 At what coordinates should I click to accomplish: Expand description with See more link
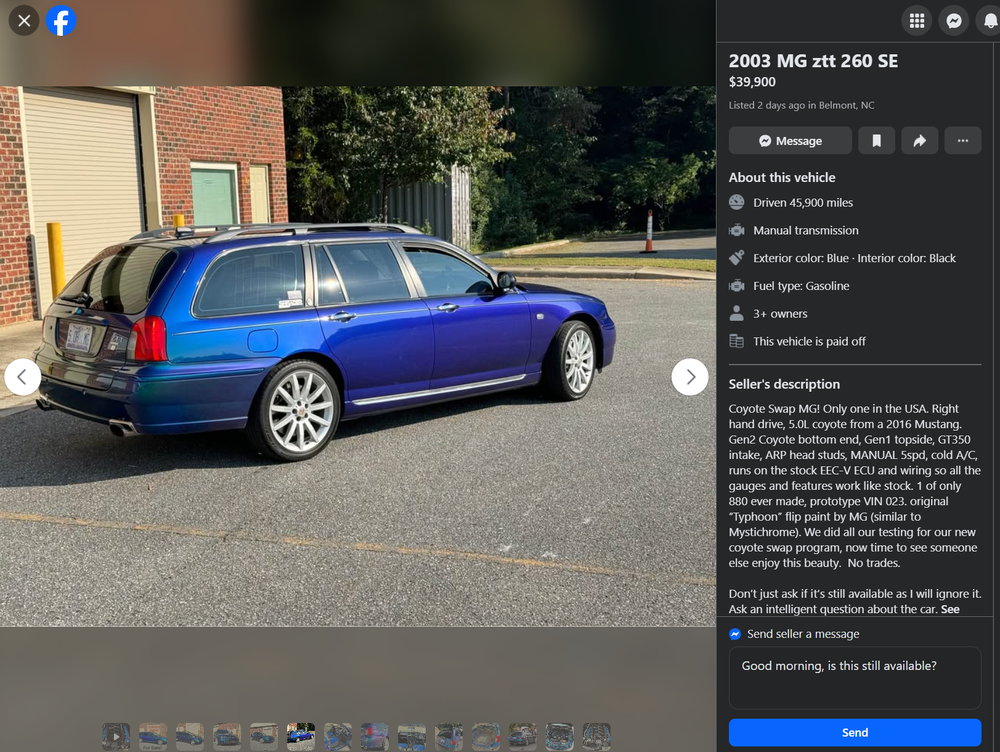pos(950,609)
